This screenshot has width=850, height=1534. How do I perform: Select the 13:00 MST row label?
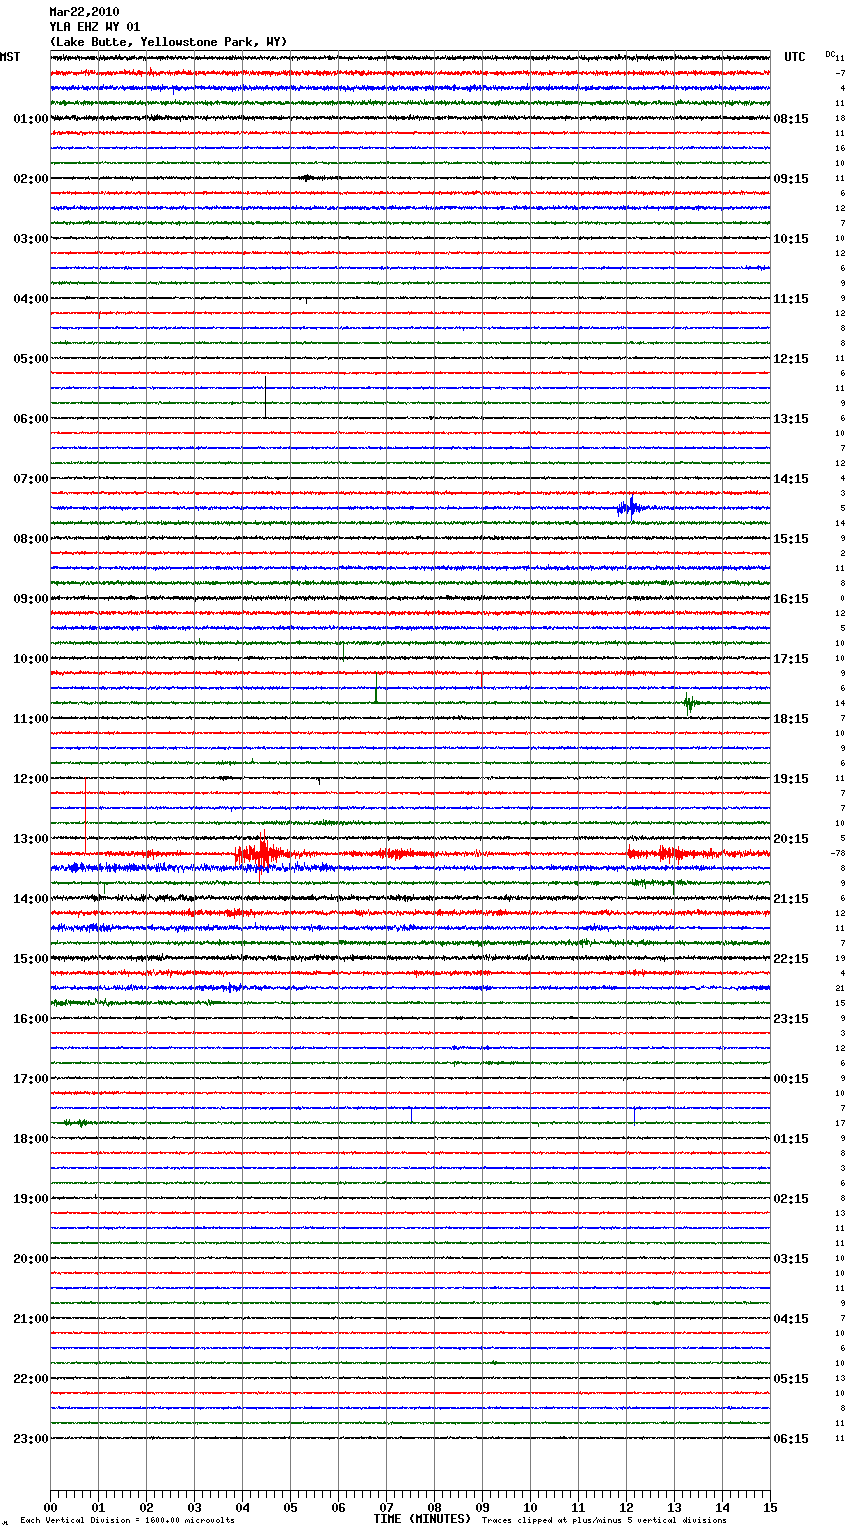coord(30,839)
